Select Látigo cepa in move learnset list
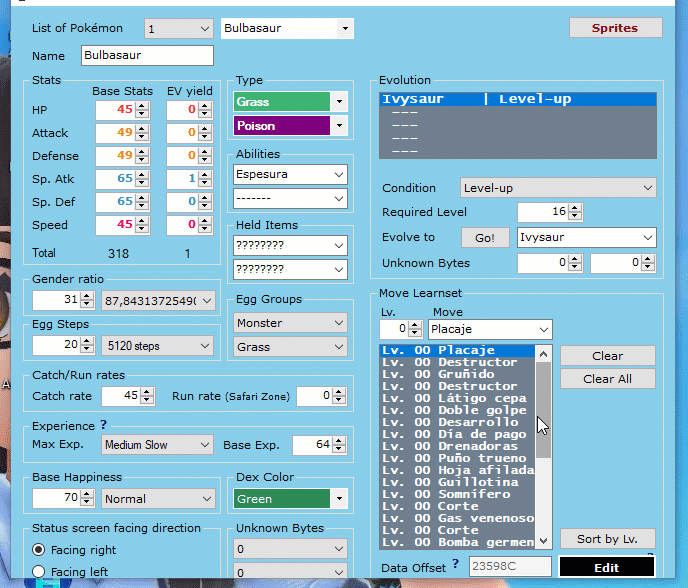Viewport: 688px width, 588px height. pos(457,398)
